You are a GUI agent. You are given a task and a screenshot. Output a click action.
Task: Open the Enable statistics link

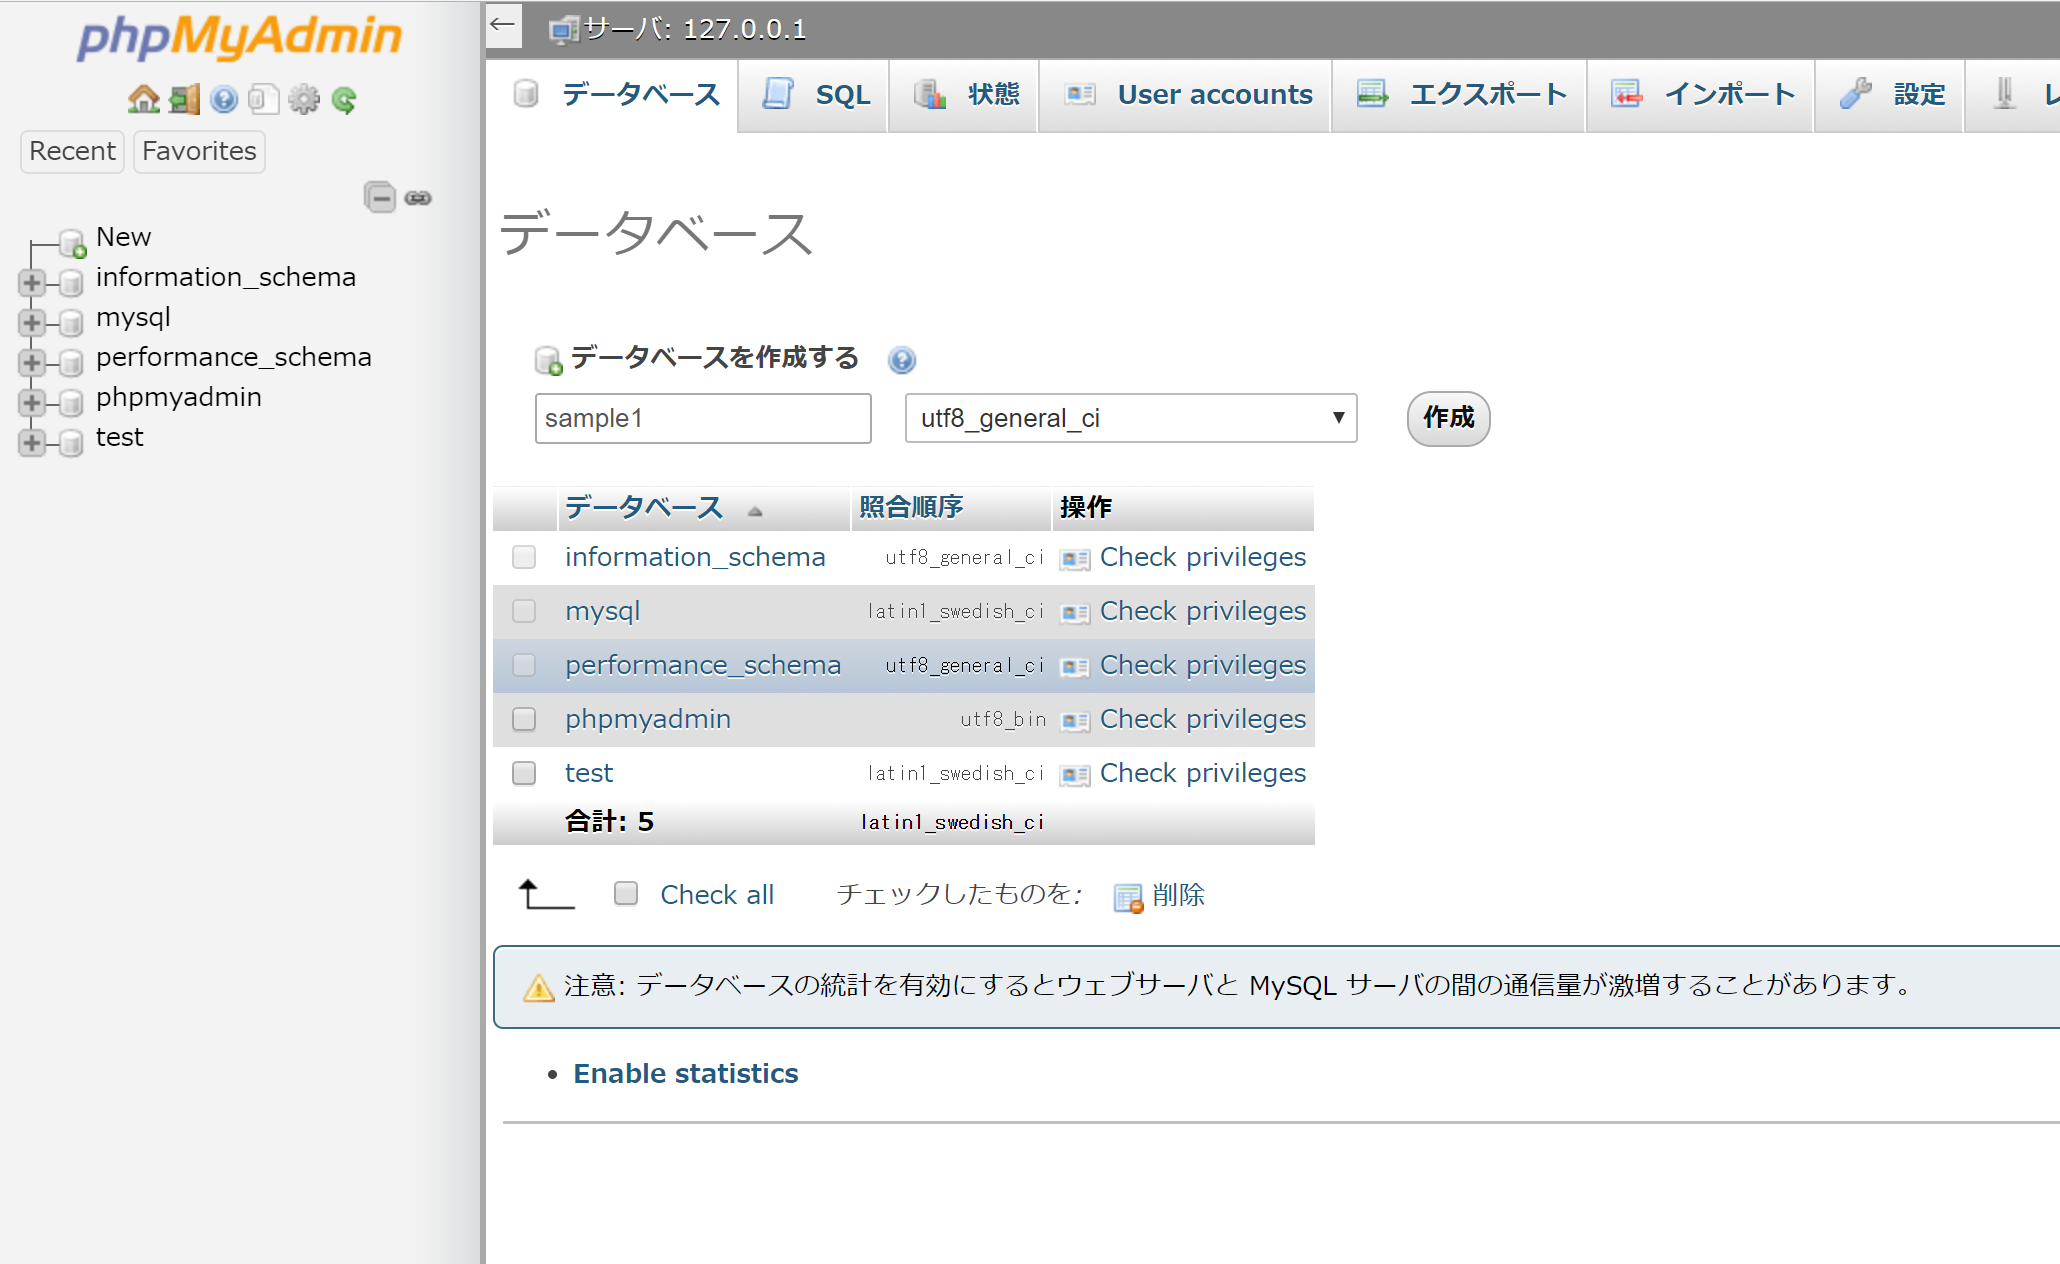[x=685, y=1072]
